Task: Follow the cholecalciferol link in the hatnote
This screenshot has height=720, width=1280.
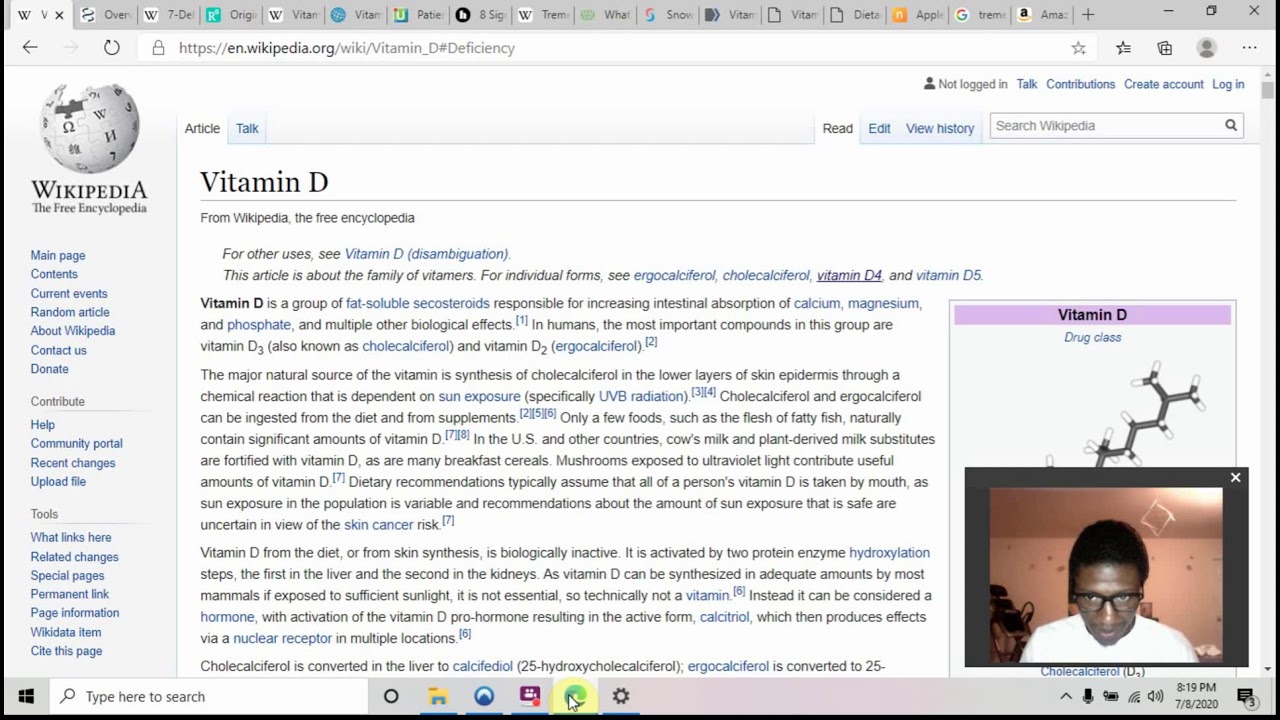Action: pos(766,275)
